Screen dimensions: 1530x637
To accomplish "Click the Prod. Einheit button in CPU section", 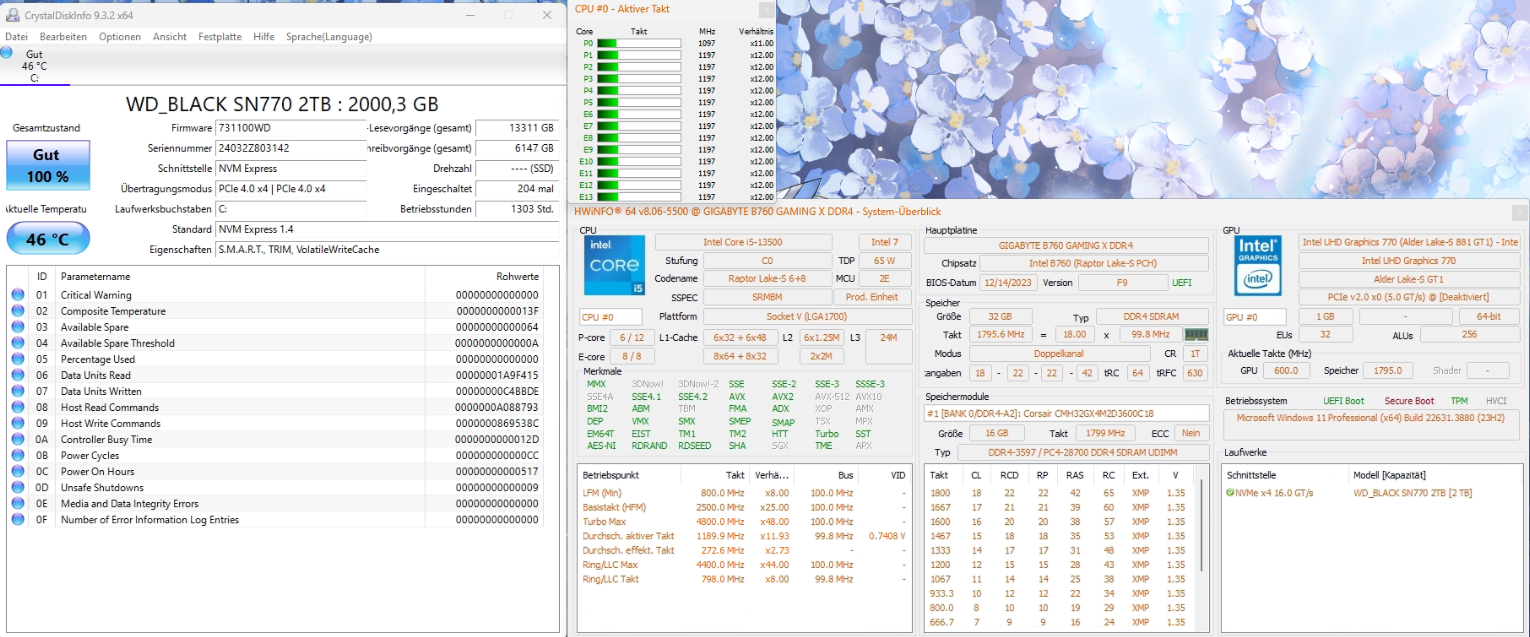I will tap(871, 297).
